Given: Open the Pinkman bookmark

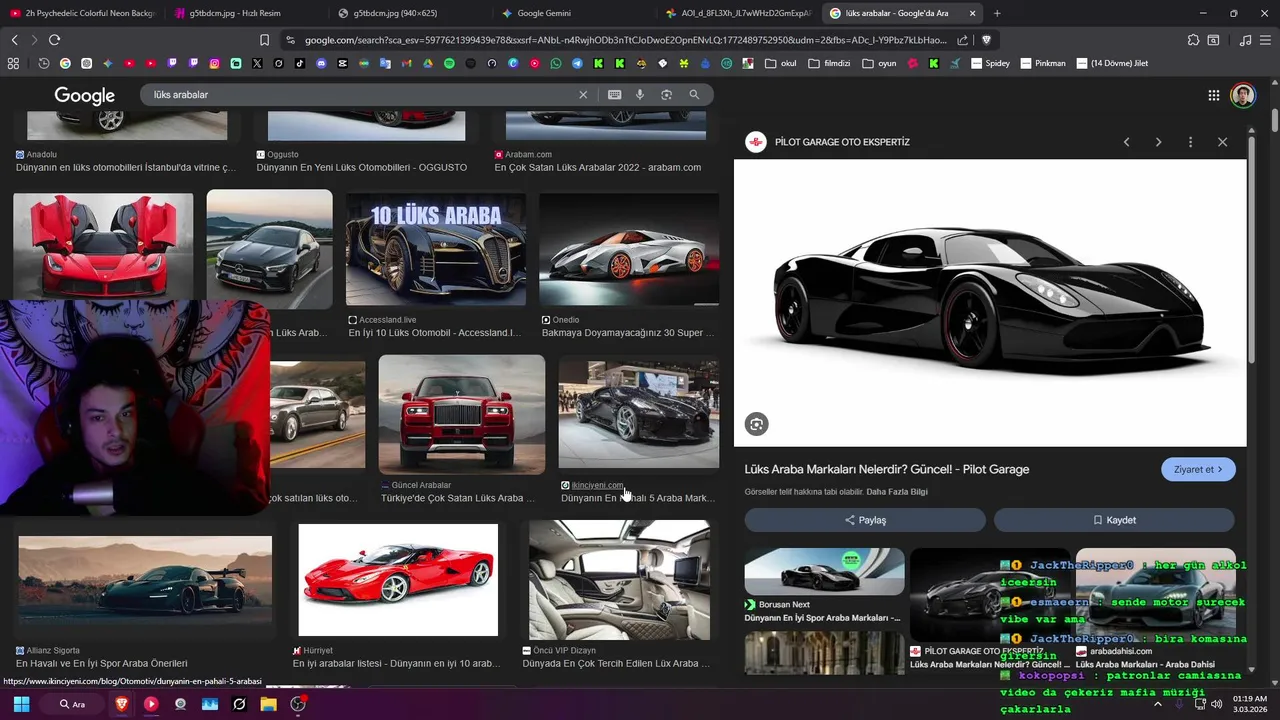Looking at the screenshot, I should (x=1043, y=63).
